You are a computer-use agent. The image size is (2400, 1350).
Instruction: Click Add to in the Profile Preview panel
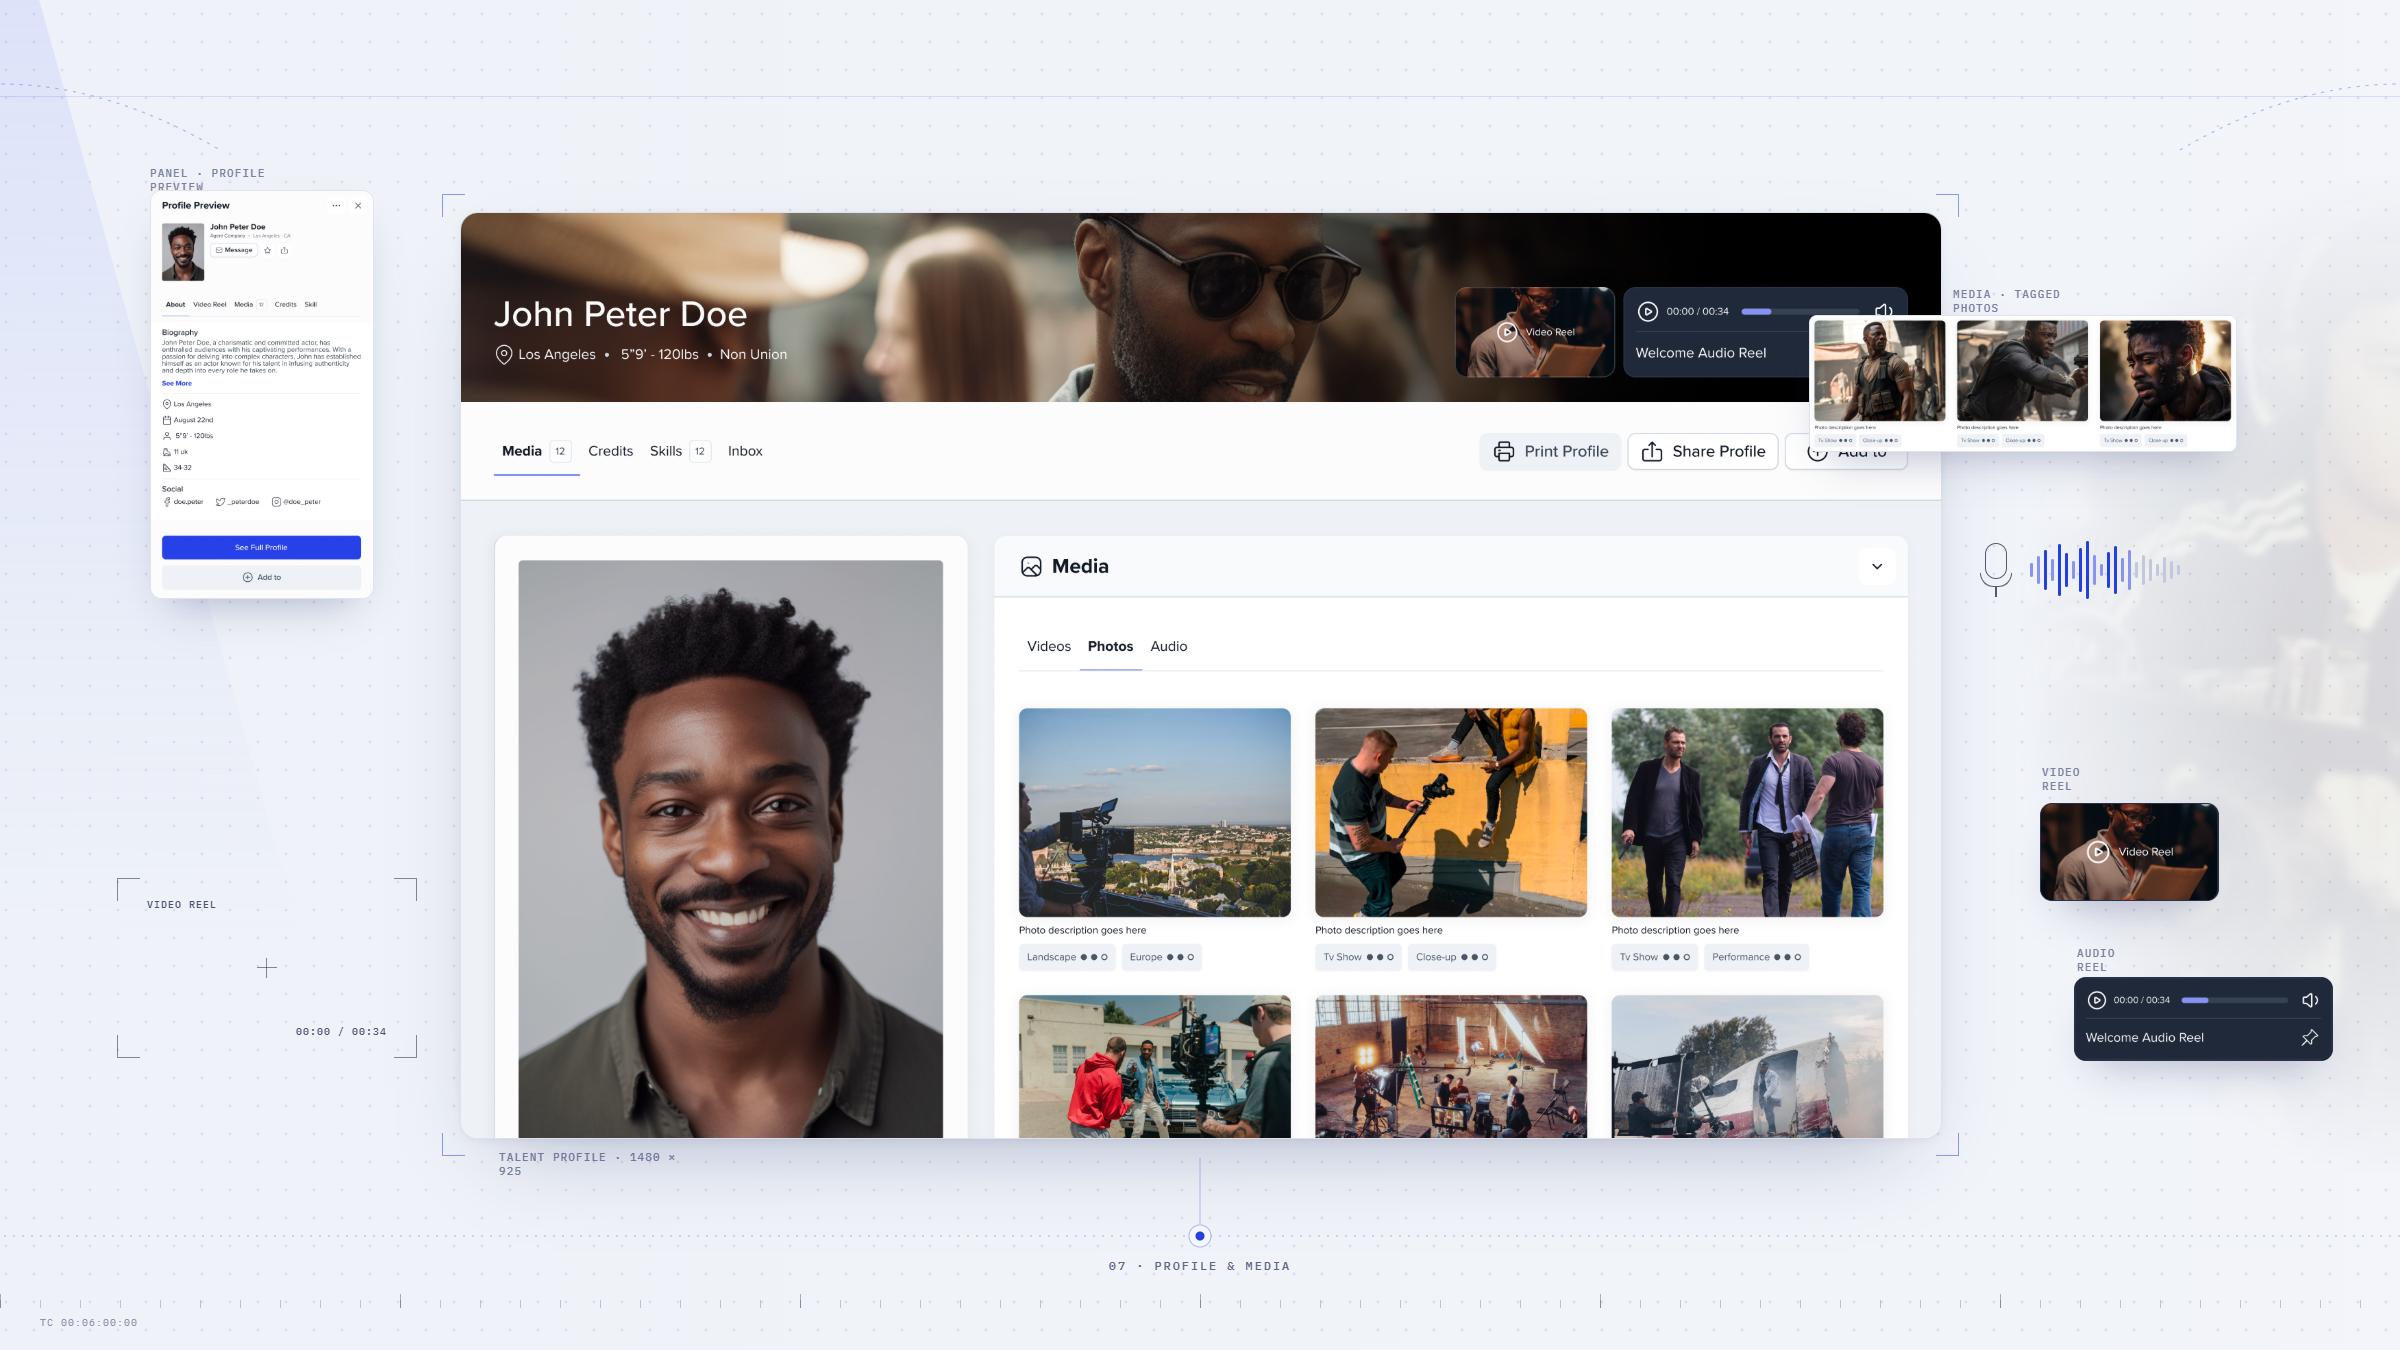pyautogui.click(x=261, y=578)
